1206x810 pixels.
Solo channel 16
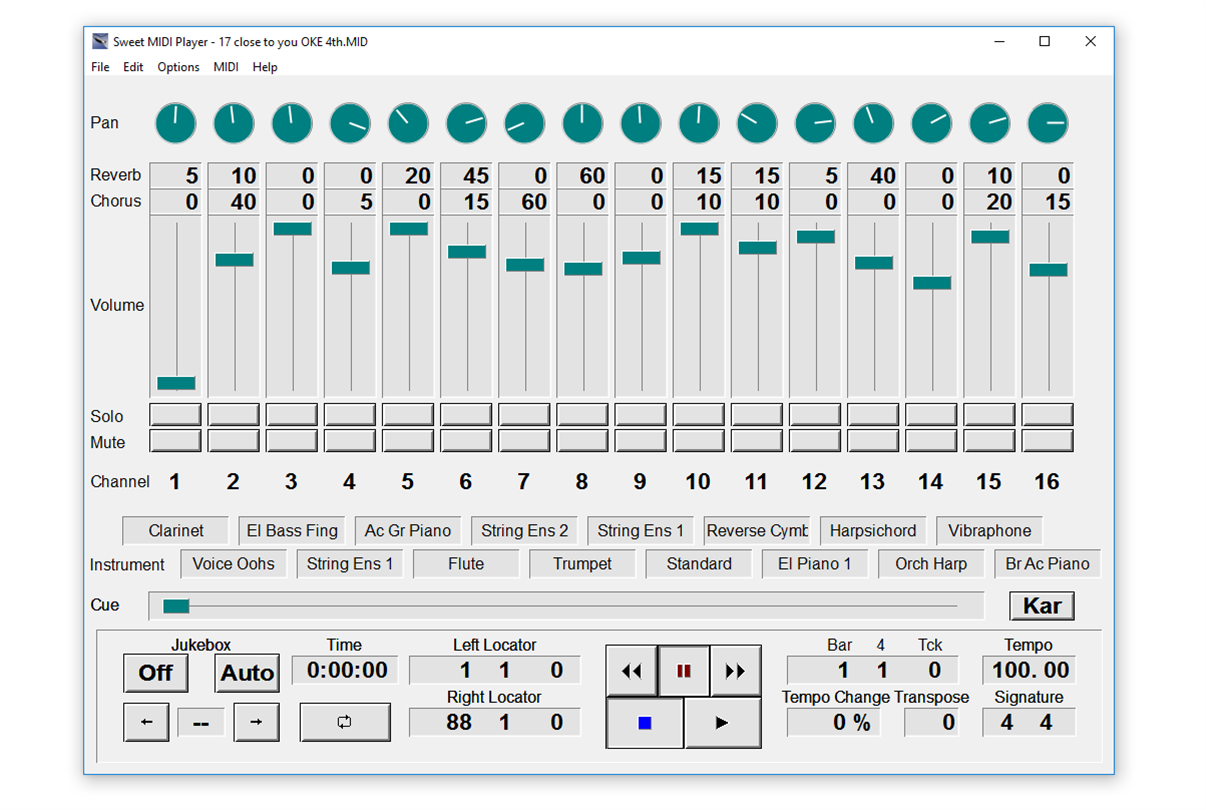1048,415
